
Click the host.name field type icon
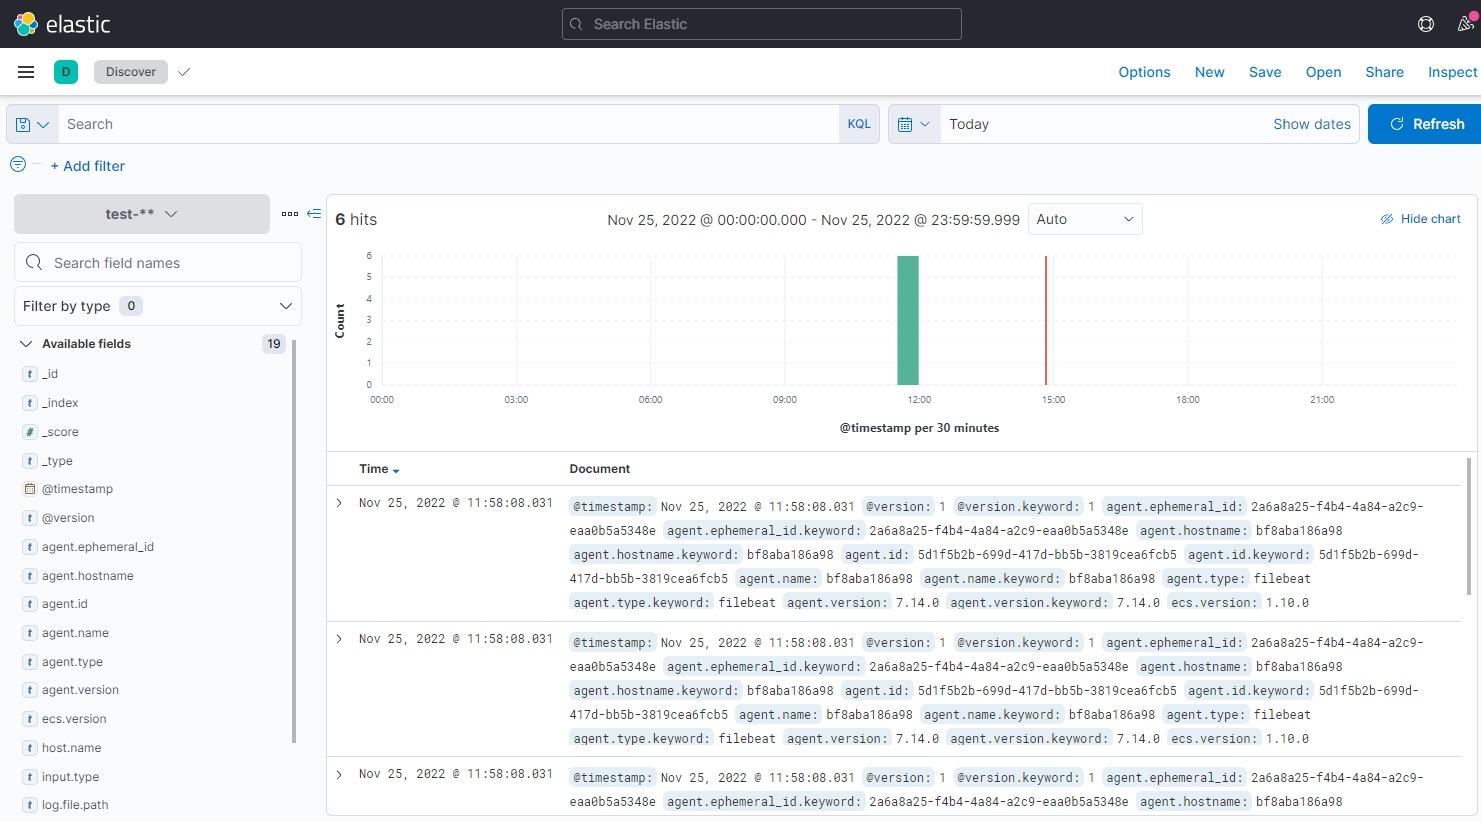click(30, 748)
